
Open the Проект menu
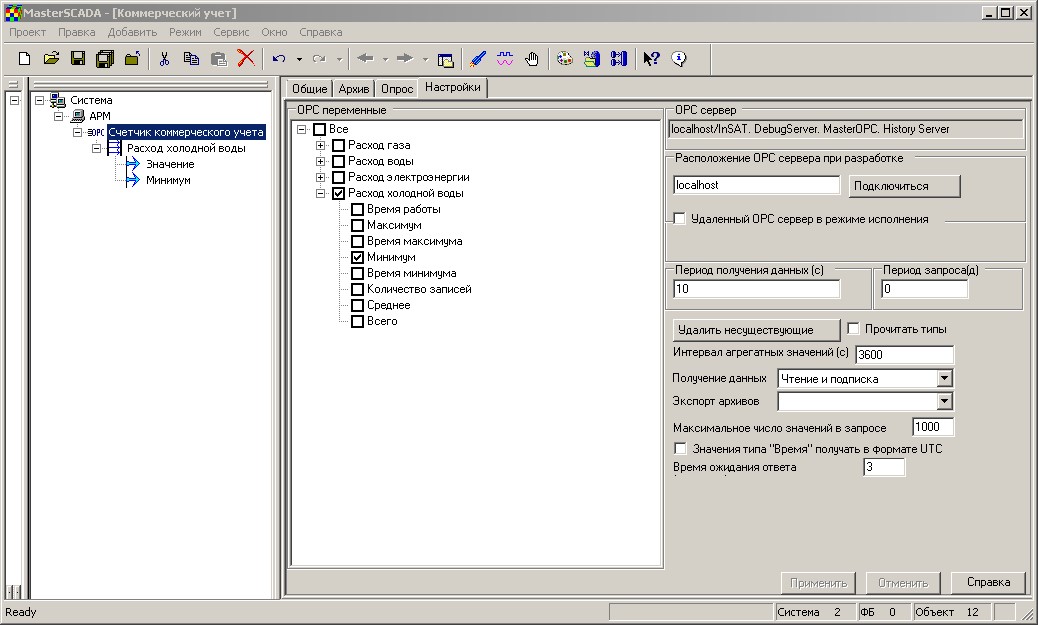[28, 32]
